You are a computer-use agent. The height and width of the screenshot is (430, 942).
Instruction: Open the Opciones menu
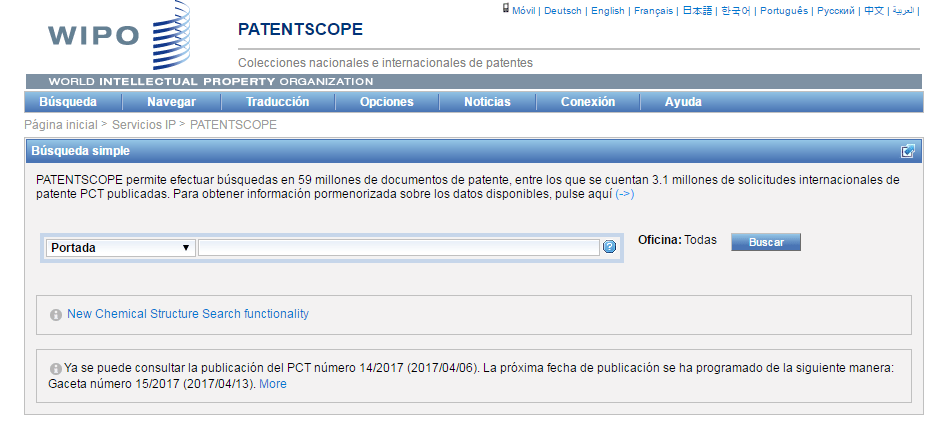coord(387,102)
